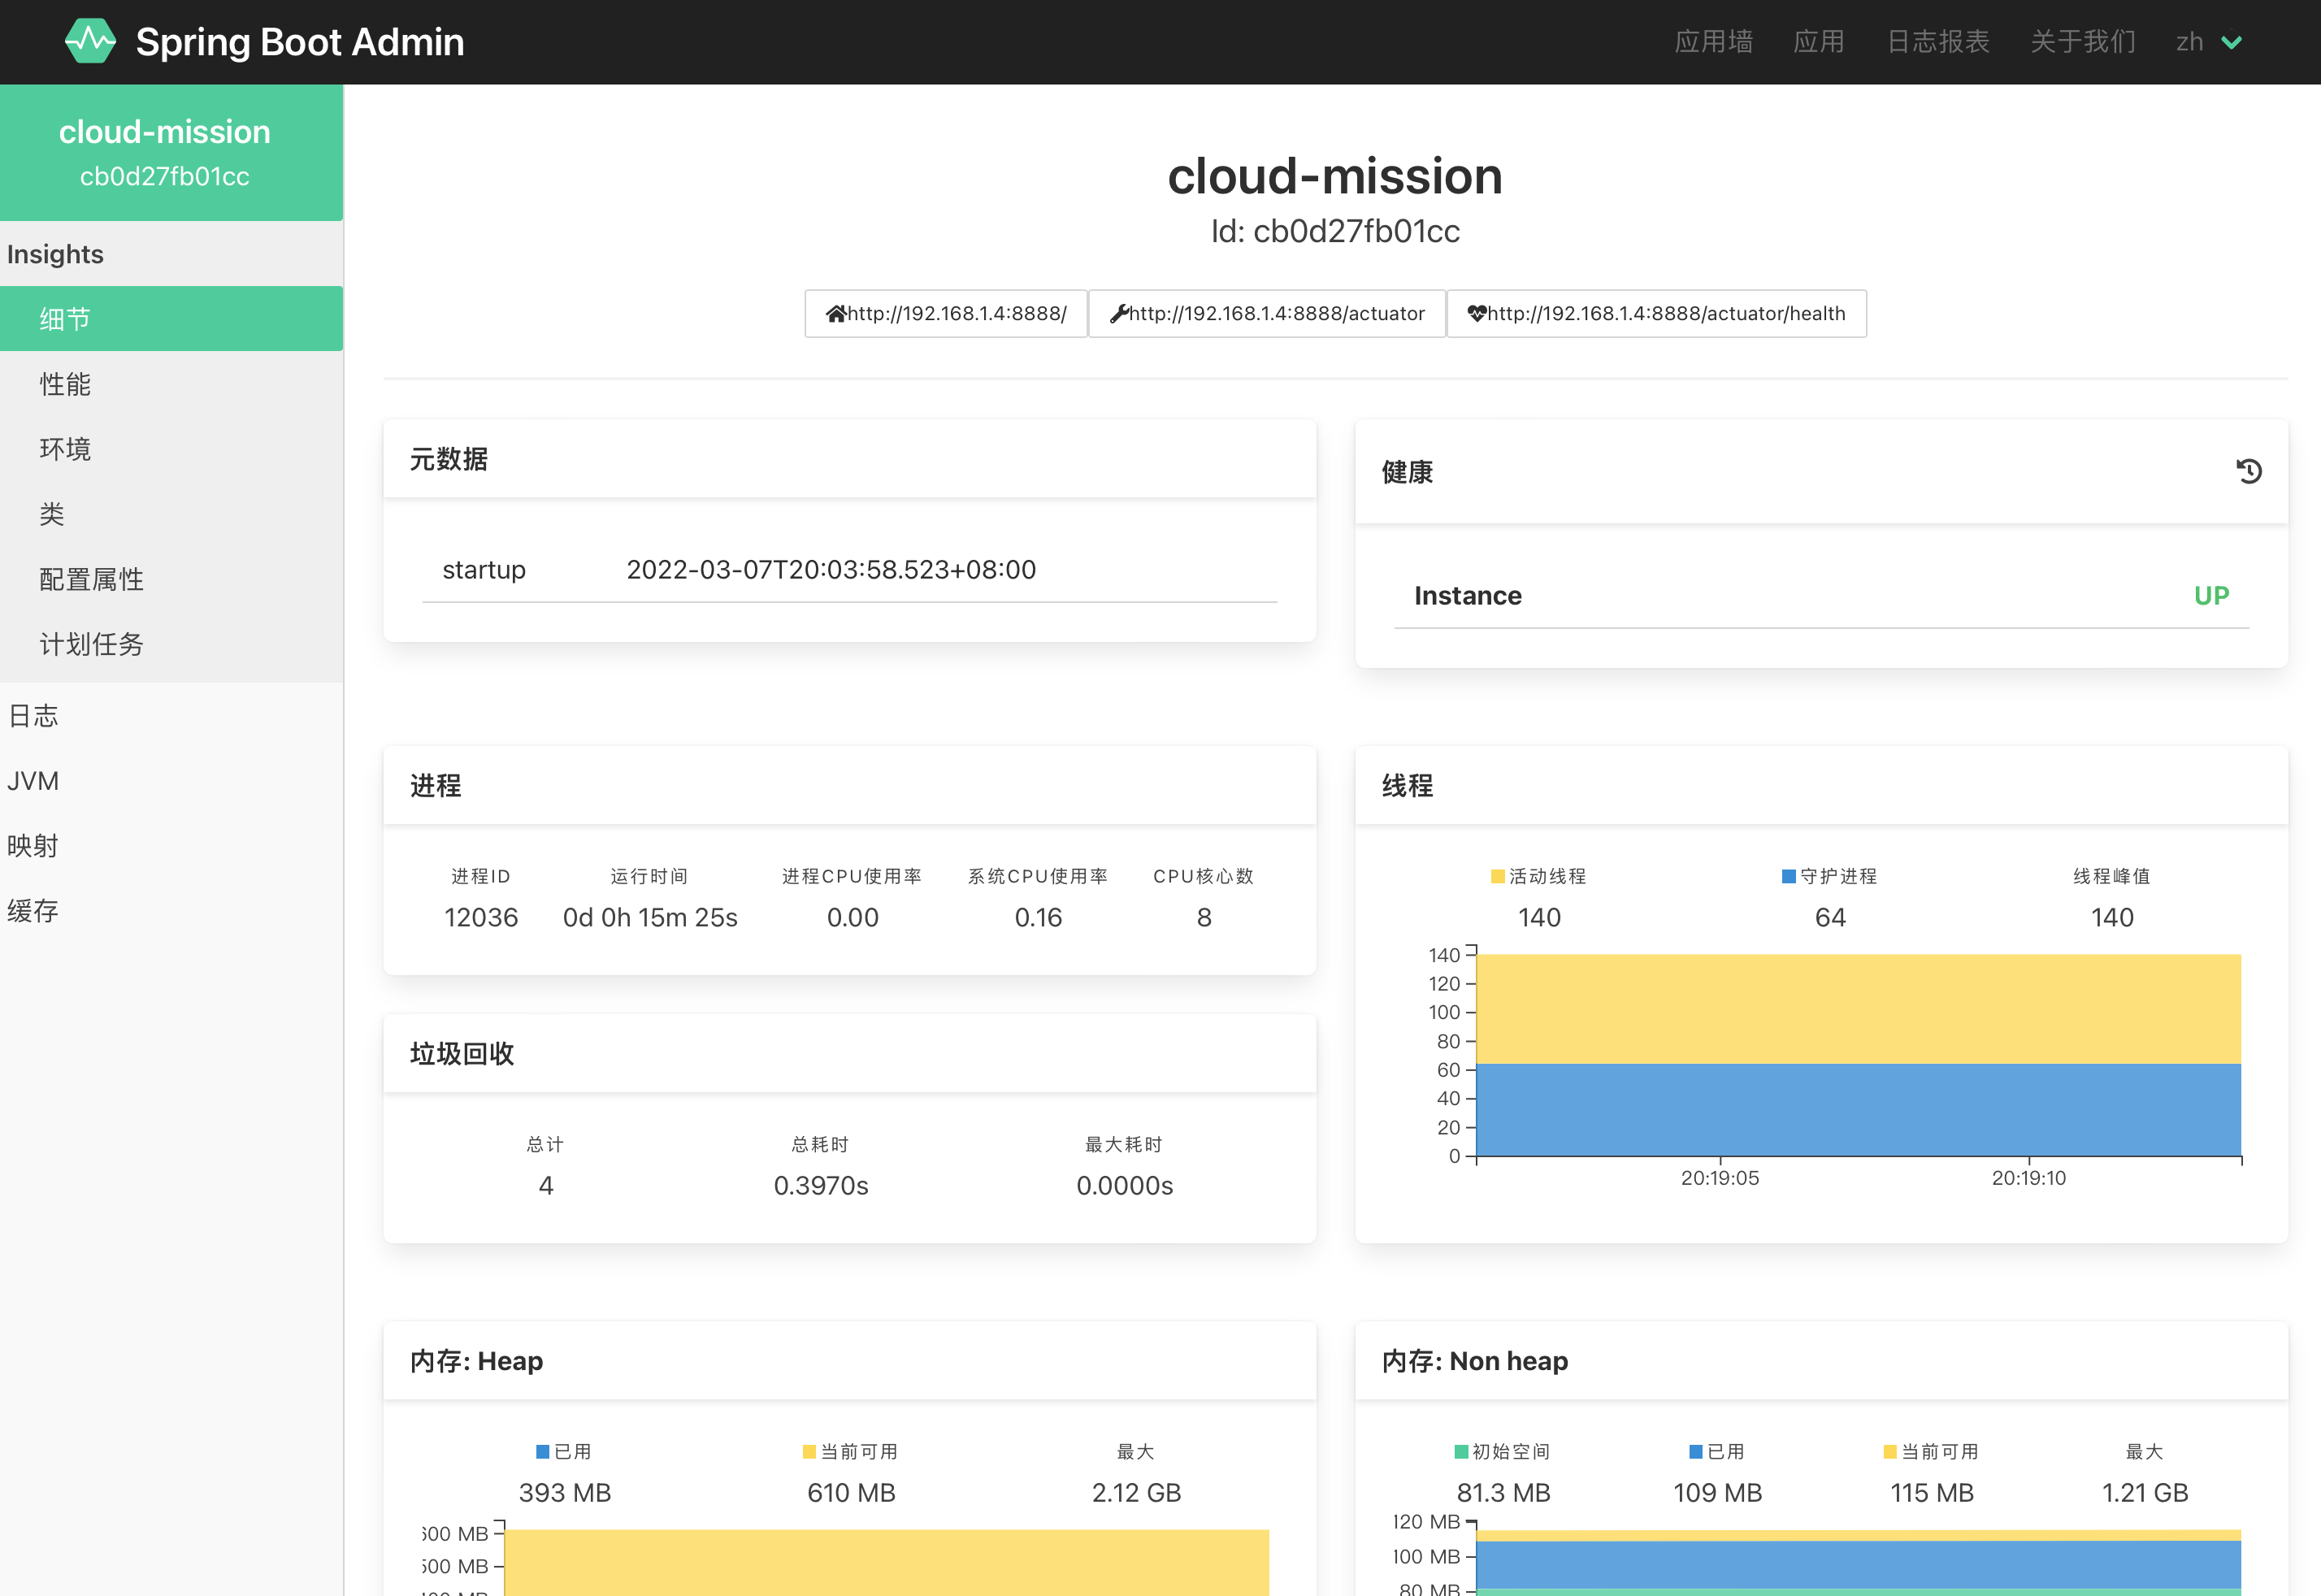Click the health history clock icon
The width and height of the screenshot is (2321, 1596).
[x=2248, y=471]
